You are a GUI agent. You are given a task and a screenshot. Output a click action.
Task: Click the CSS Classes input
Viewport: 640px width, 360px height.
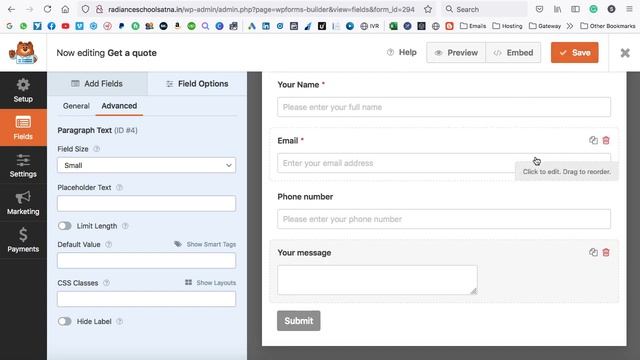click(147, 299)
